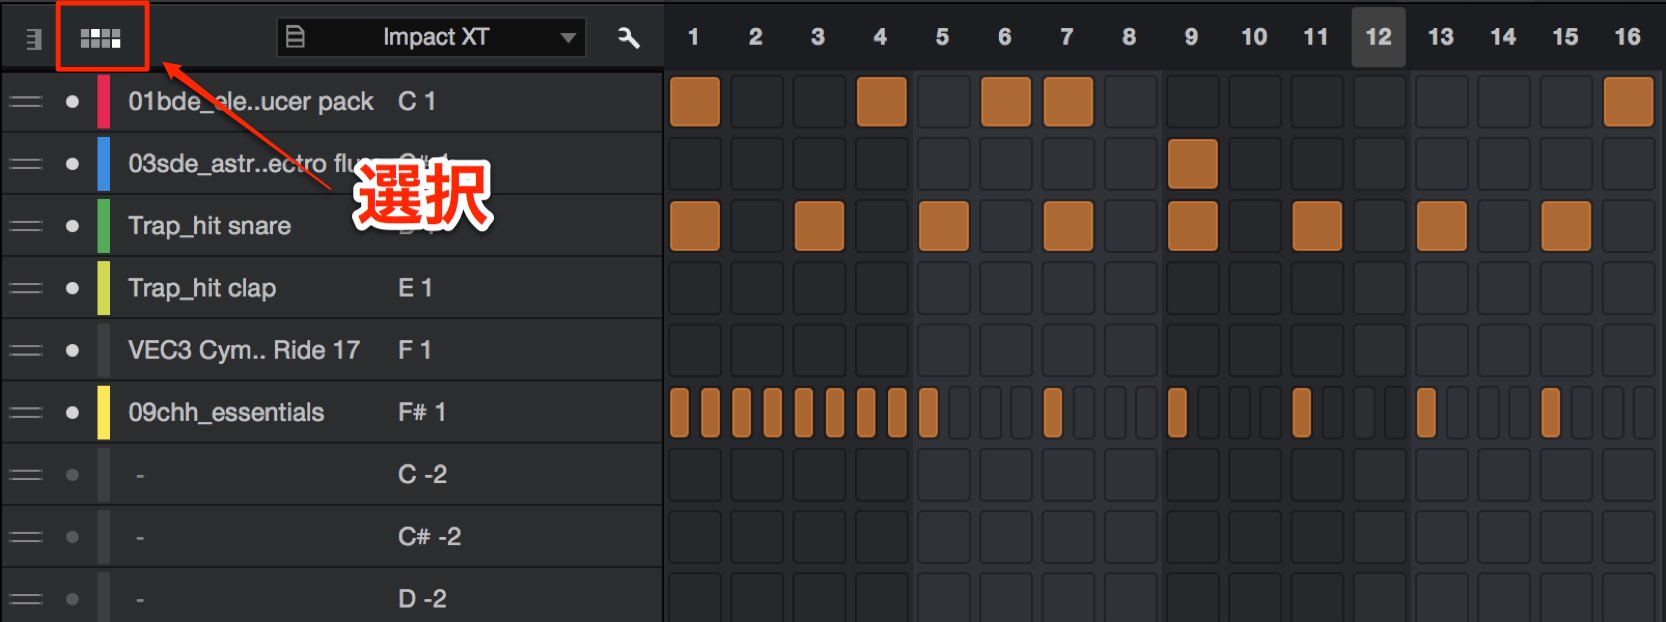Viewport: 1666px width, 622px height.
Task: Toggle the dot on D -2 empty row
Action: pyautogui.click(x=72, y=599)
